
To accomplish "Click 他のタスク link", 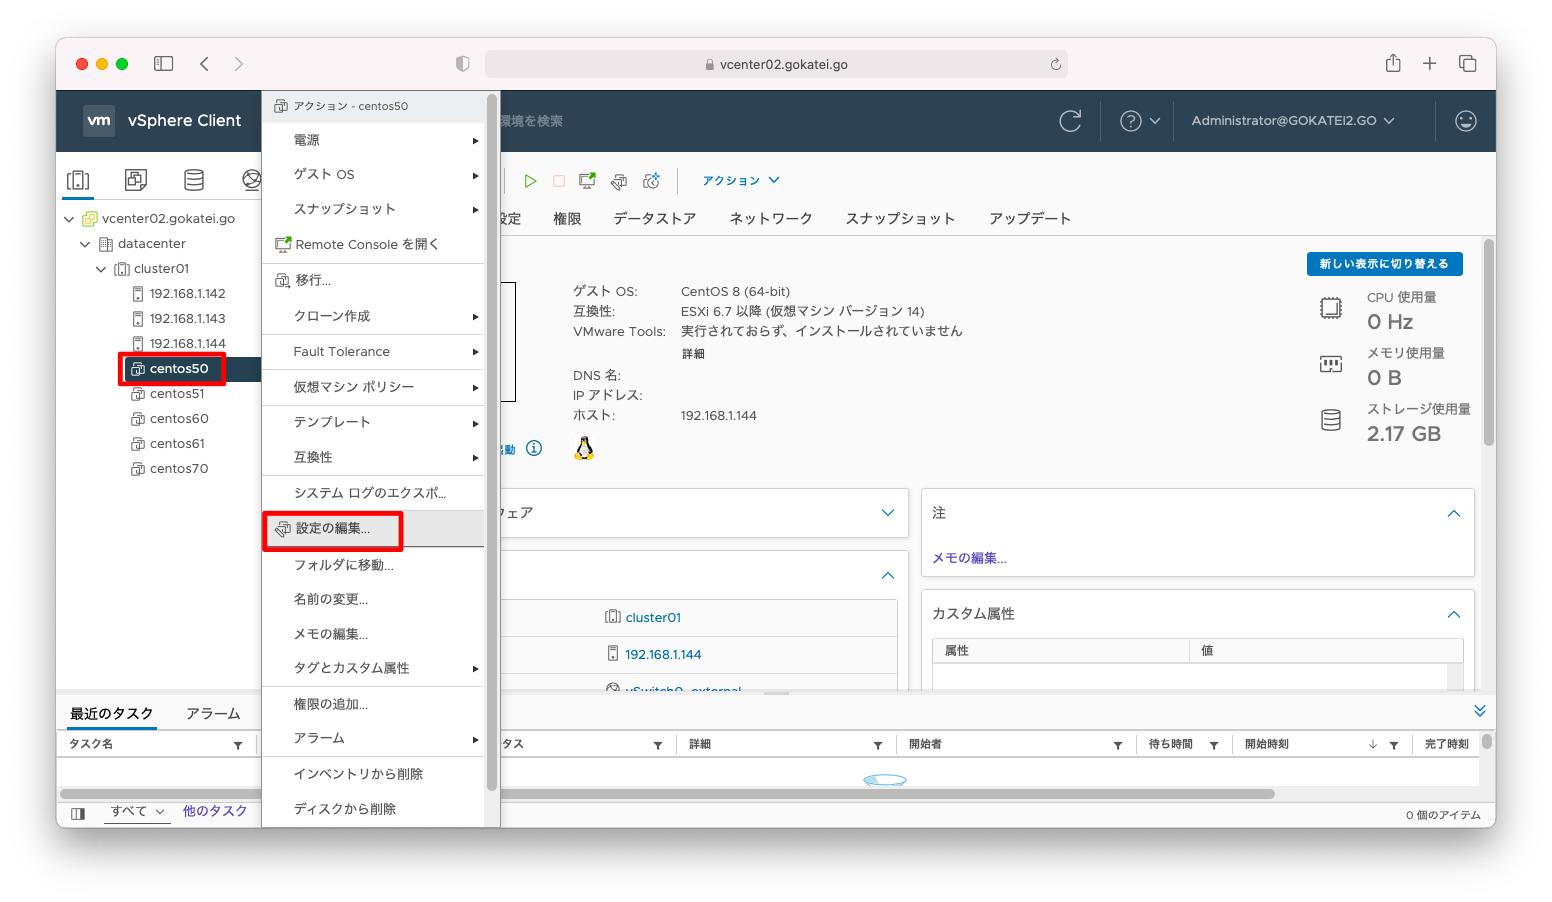I will [x=215, y=811].
